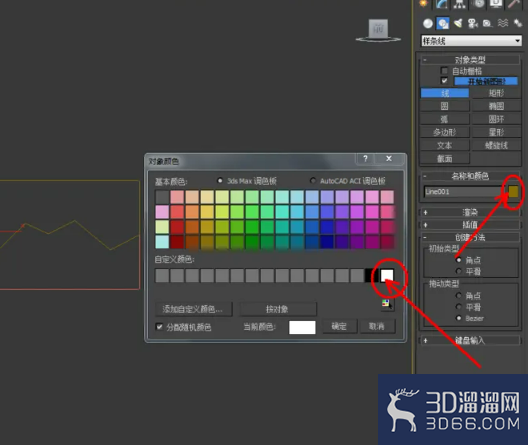Viewport: 528px width, 445px height.
Task: Set 初始类型 to 平滑
Action: point(458,271)
